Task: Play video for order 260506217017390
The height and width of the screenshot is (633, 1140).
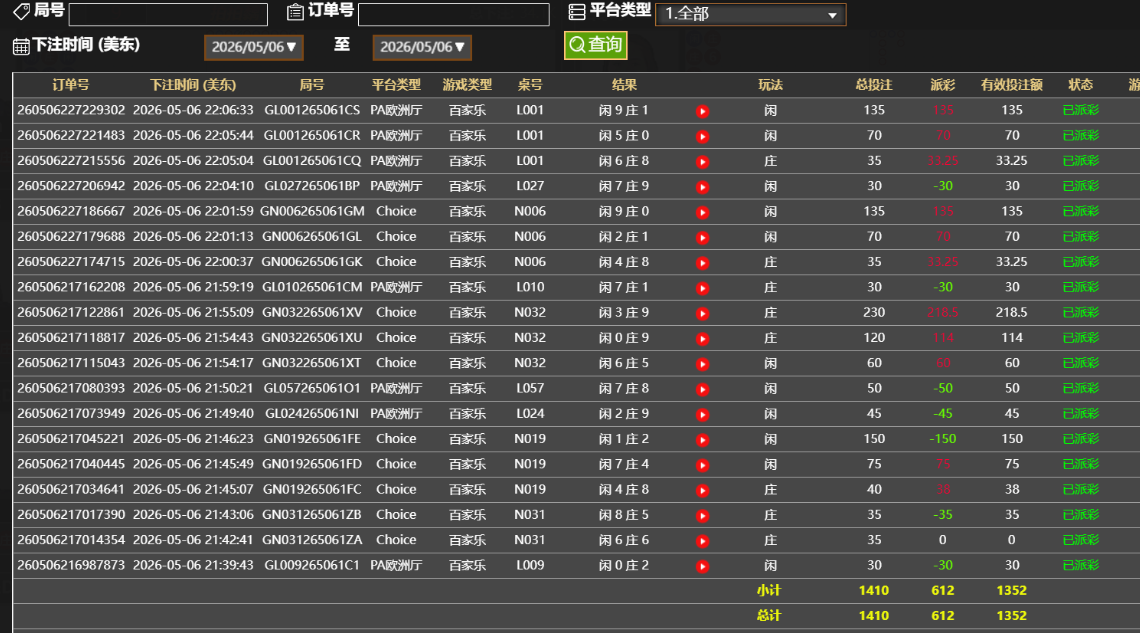Action: click(702, 516)
